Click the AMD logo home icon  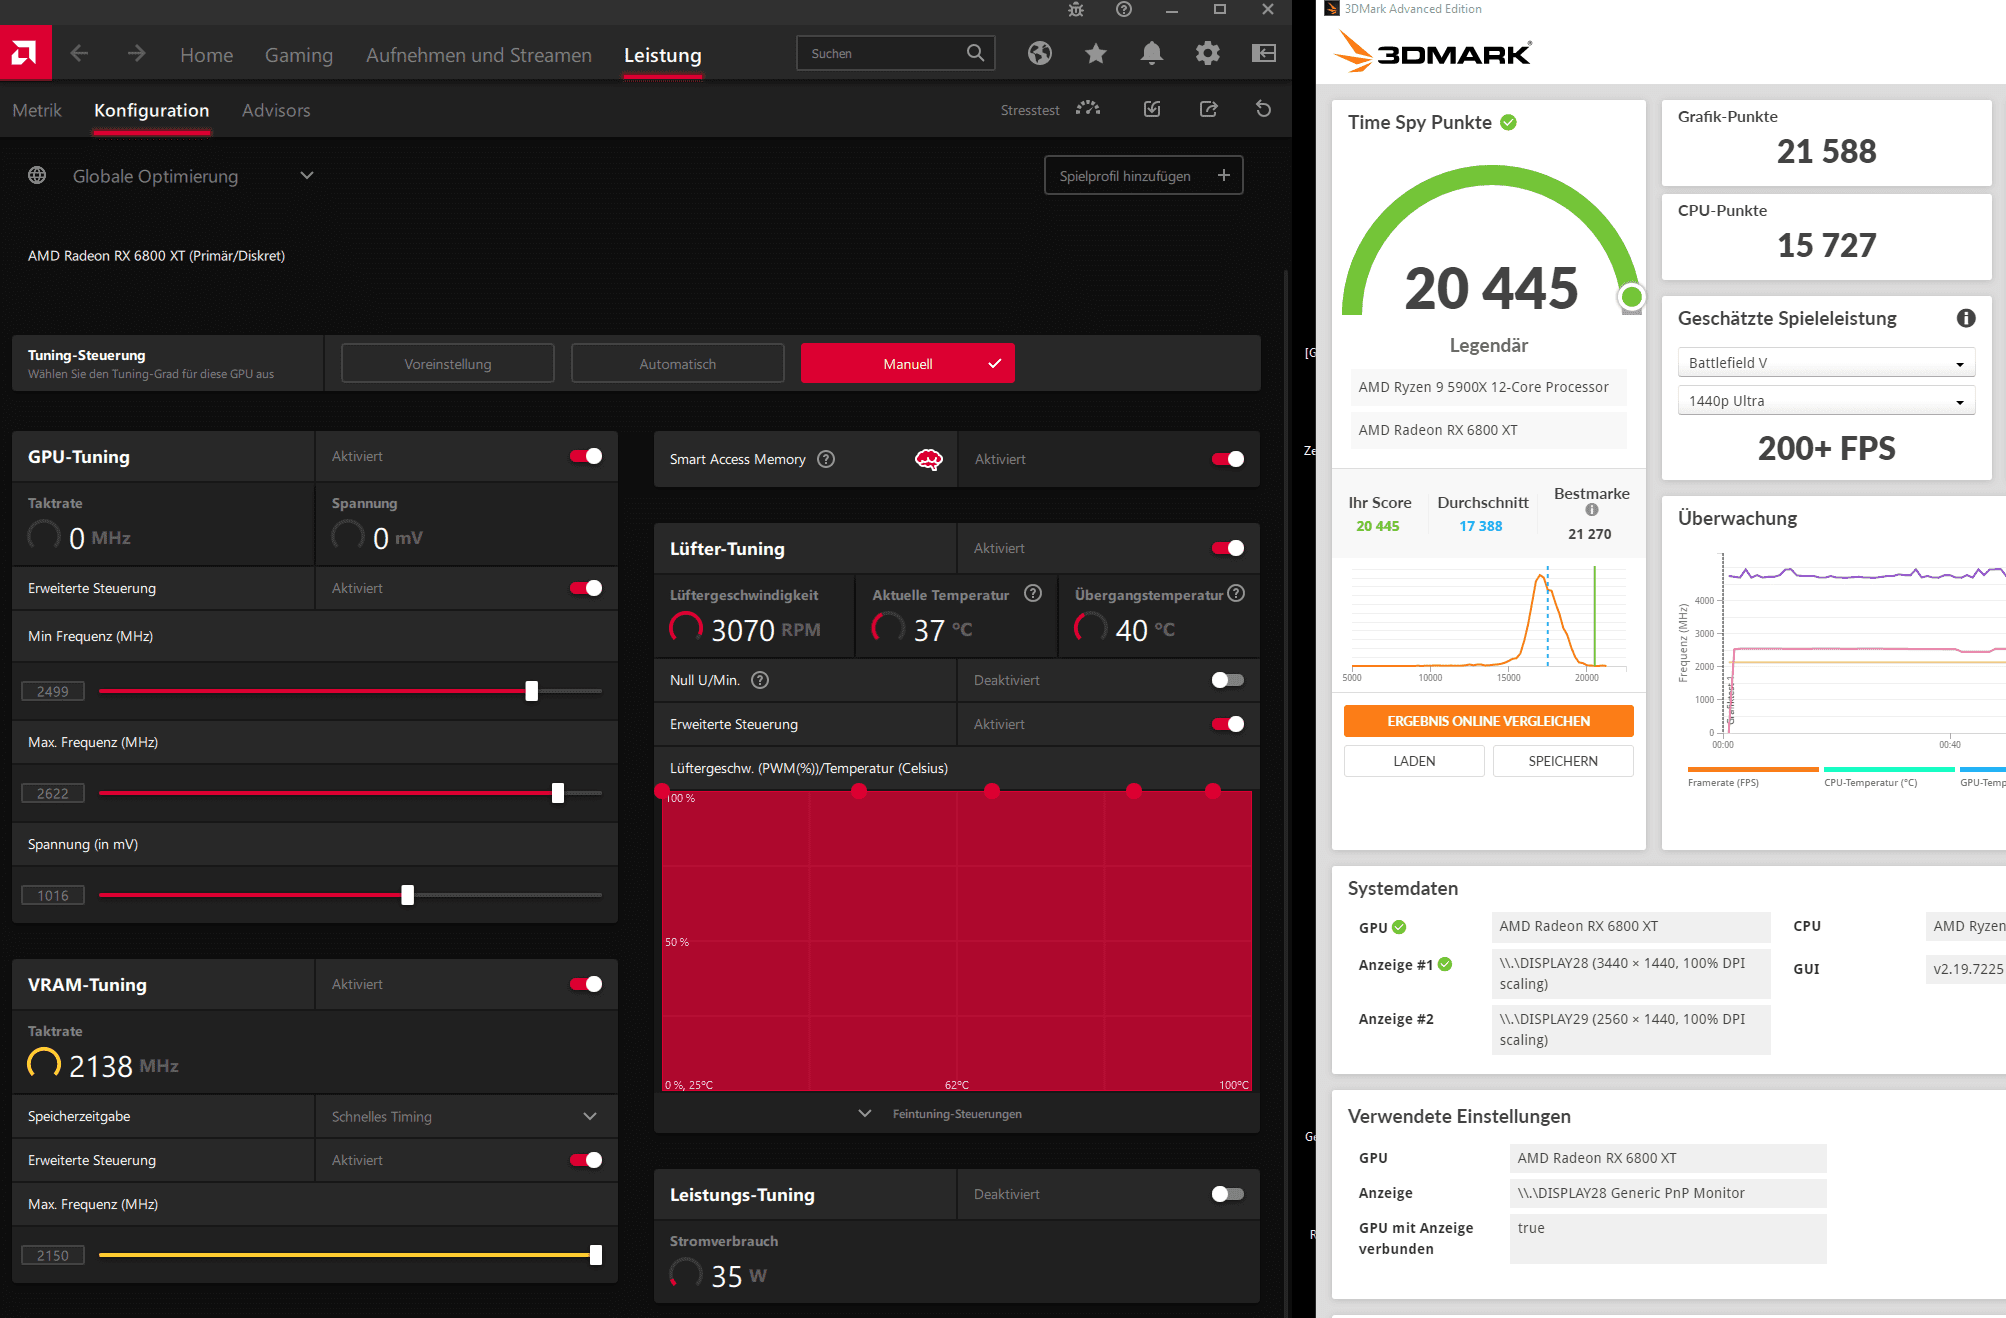pyautogui.click(x=25, y=53)
